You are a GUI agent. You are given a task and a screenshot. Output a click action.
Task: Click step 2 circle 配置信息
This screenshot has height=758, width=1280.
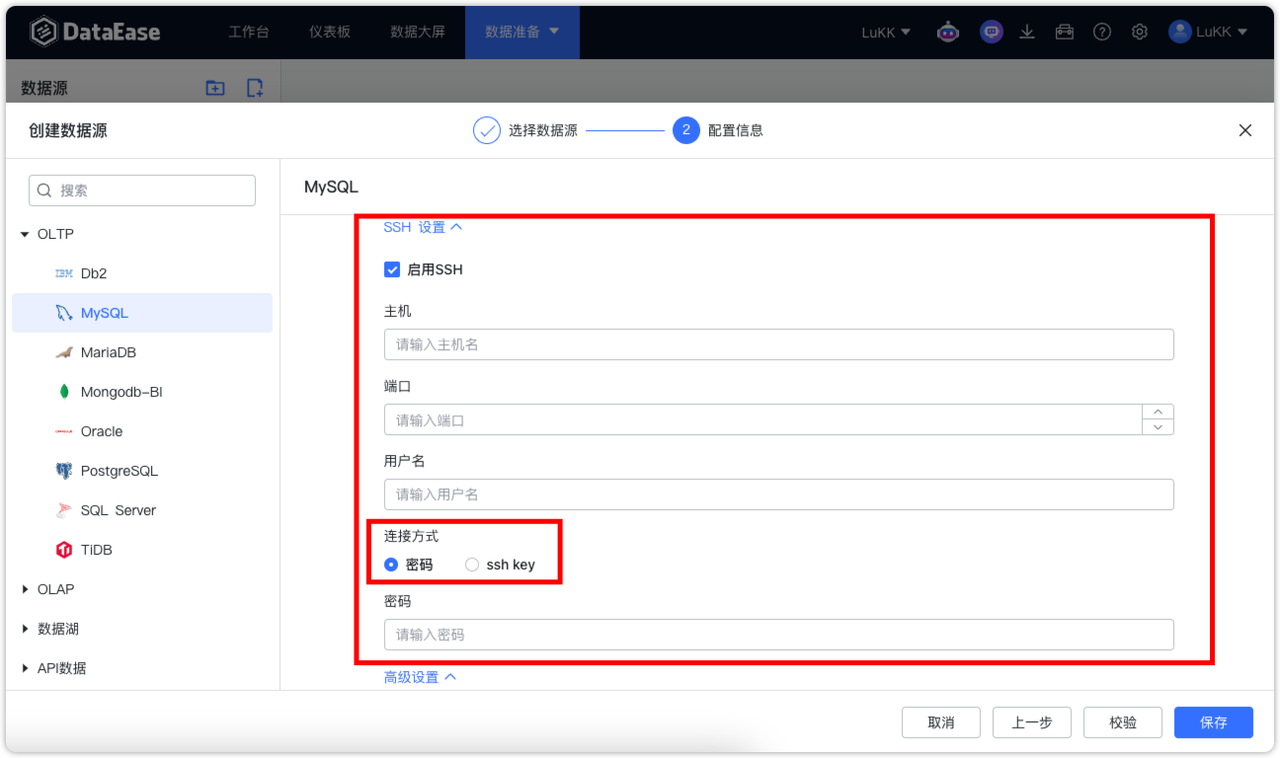coord(686,131)
